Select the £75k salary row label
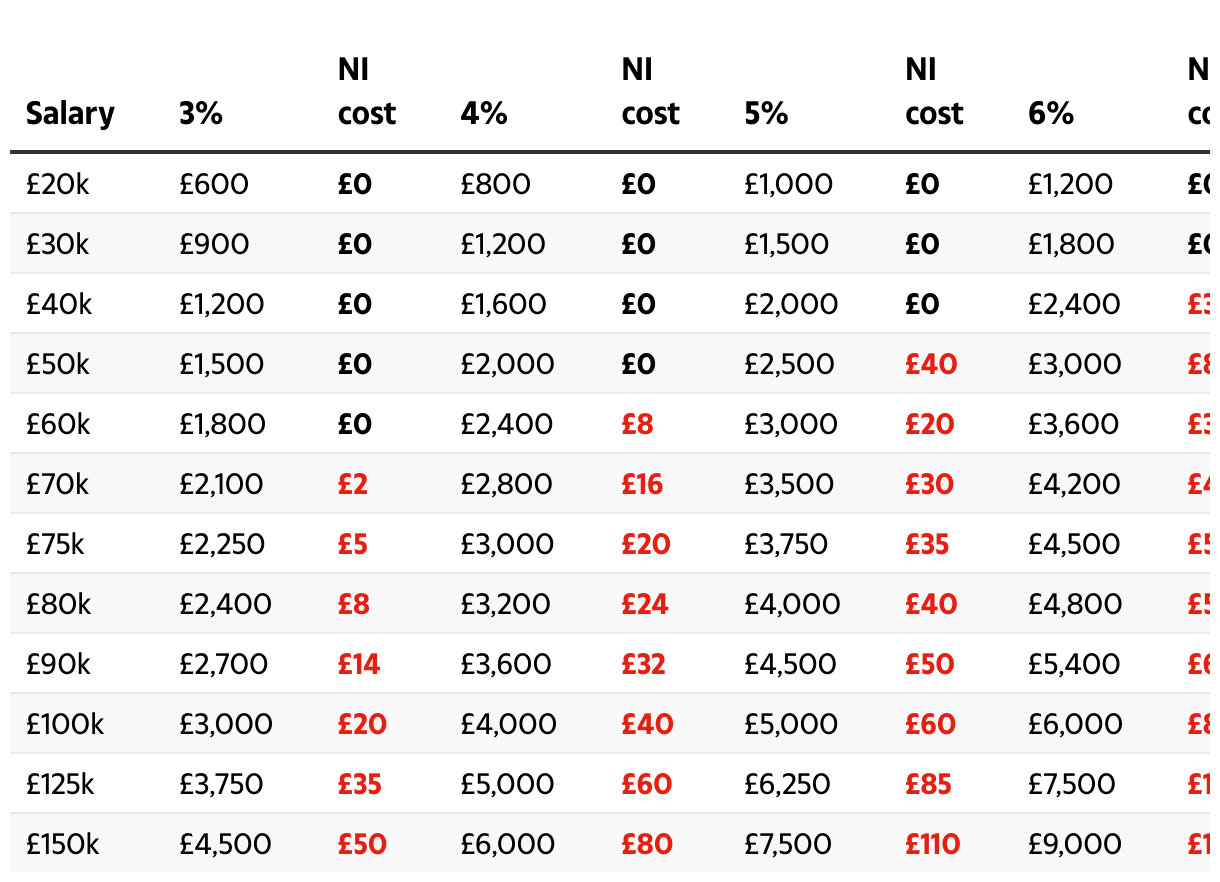Image resolution: width=1220 pixels, height=882 pixels. [58, 544]
